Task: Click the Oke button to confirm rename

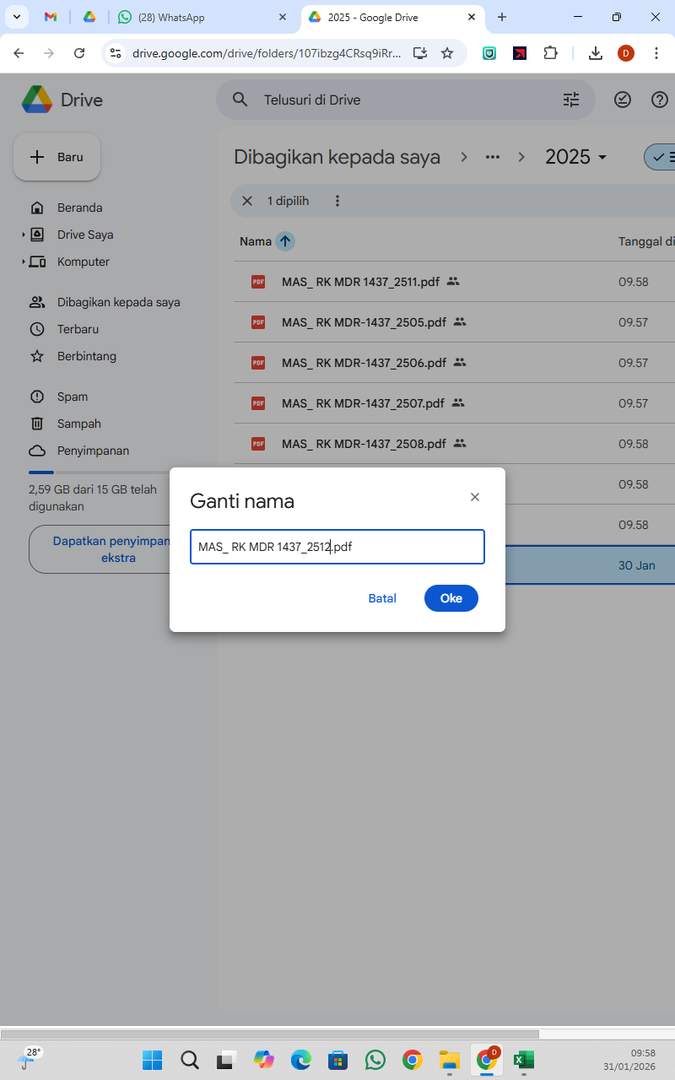Action: tap(451, 598)
